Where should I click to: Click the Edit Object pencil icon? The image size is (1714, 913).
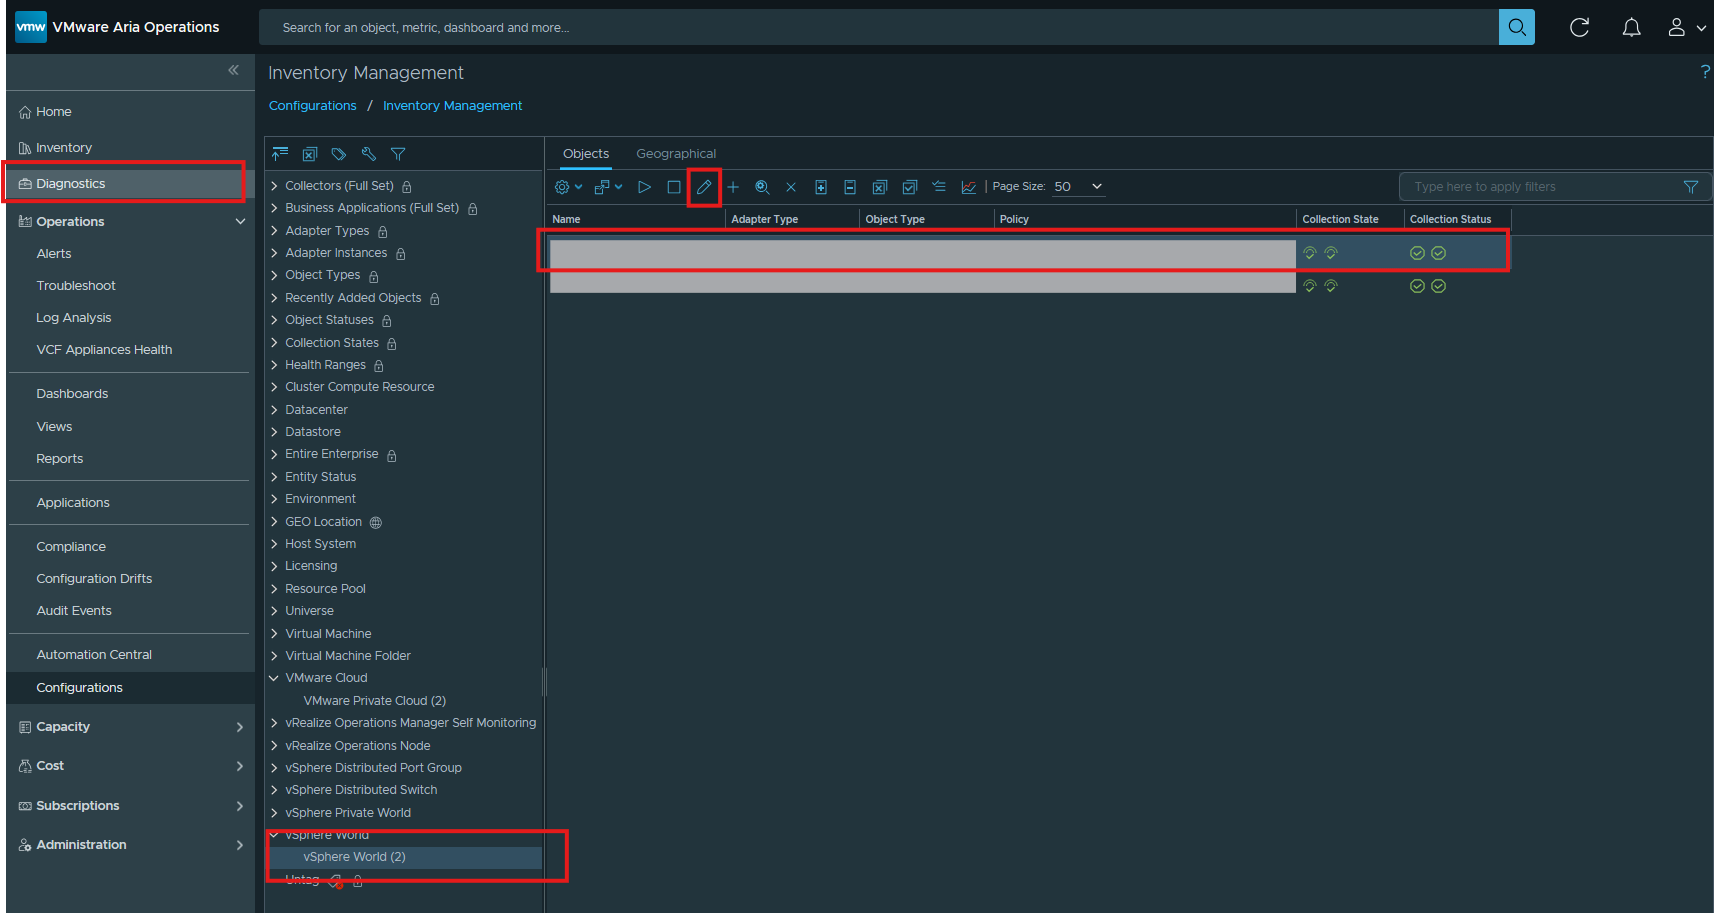[x=704, y=187]
